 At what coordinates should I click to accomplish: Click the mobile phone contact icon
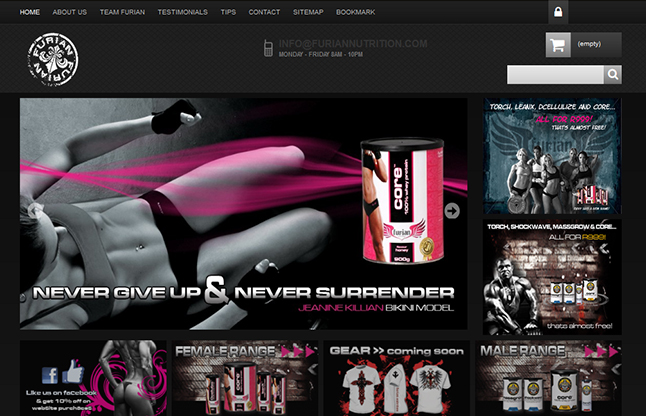[268, 48]
